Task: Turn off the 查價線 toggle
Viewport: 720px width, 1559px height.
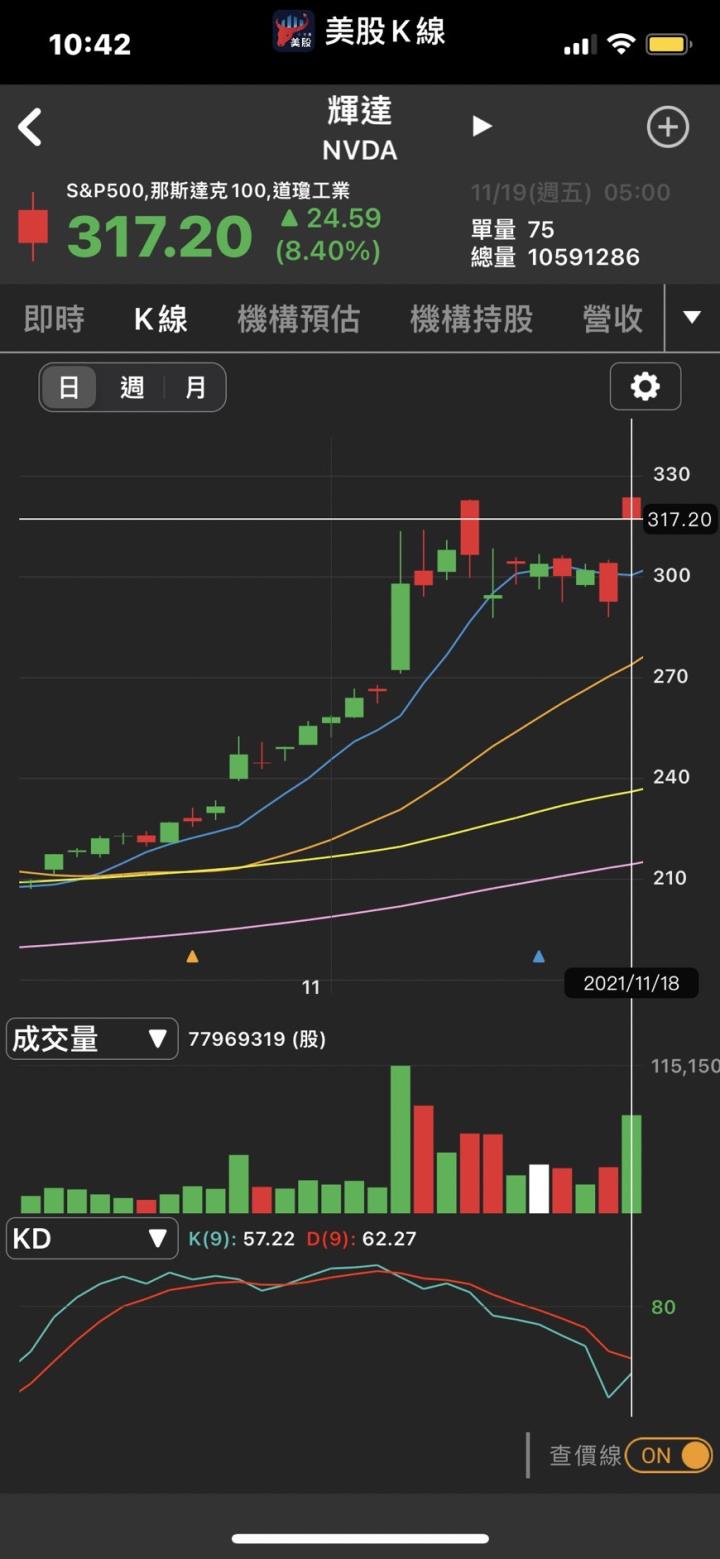Action: (669, 1455)
